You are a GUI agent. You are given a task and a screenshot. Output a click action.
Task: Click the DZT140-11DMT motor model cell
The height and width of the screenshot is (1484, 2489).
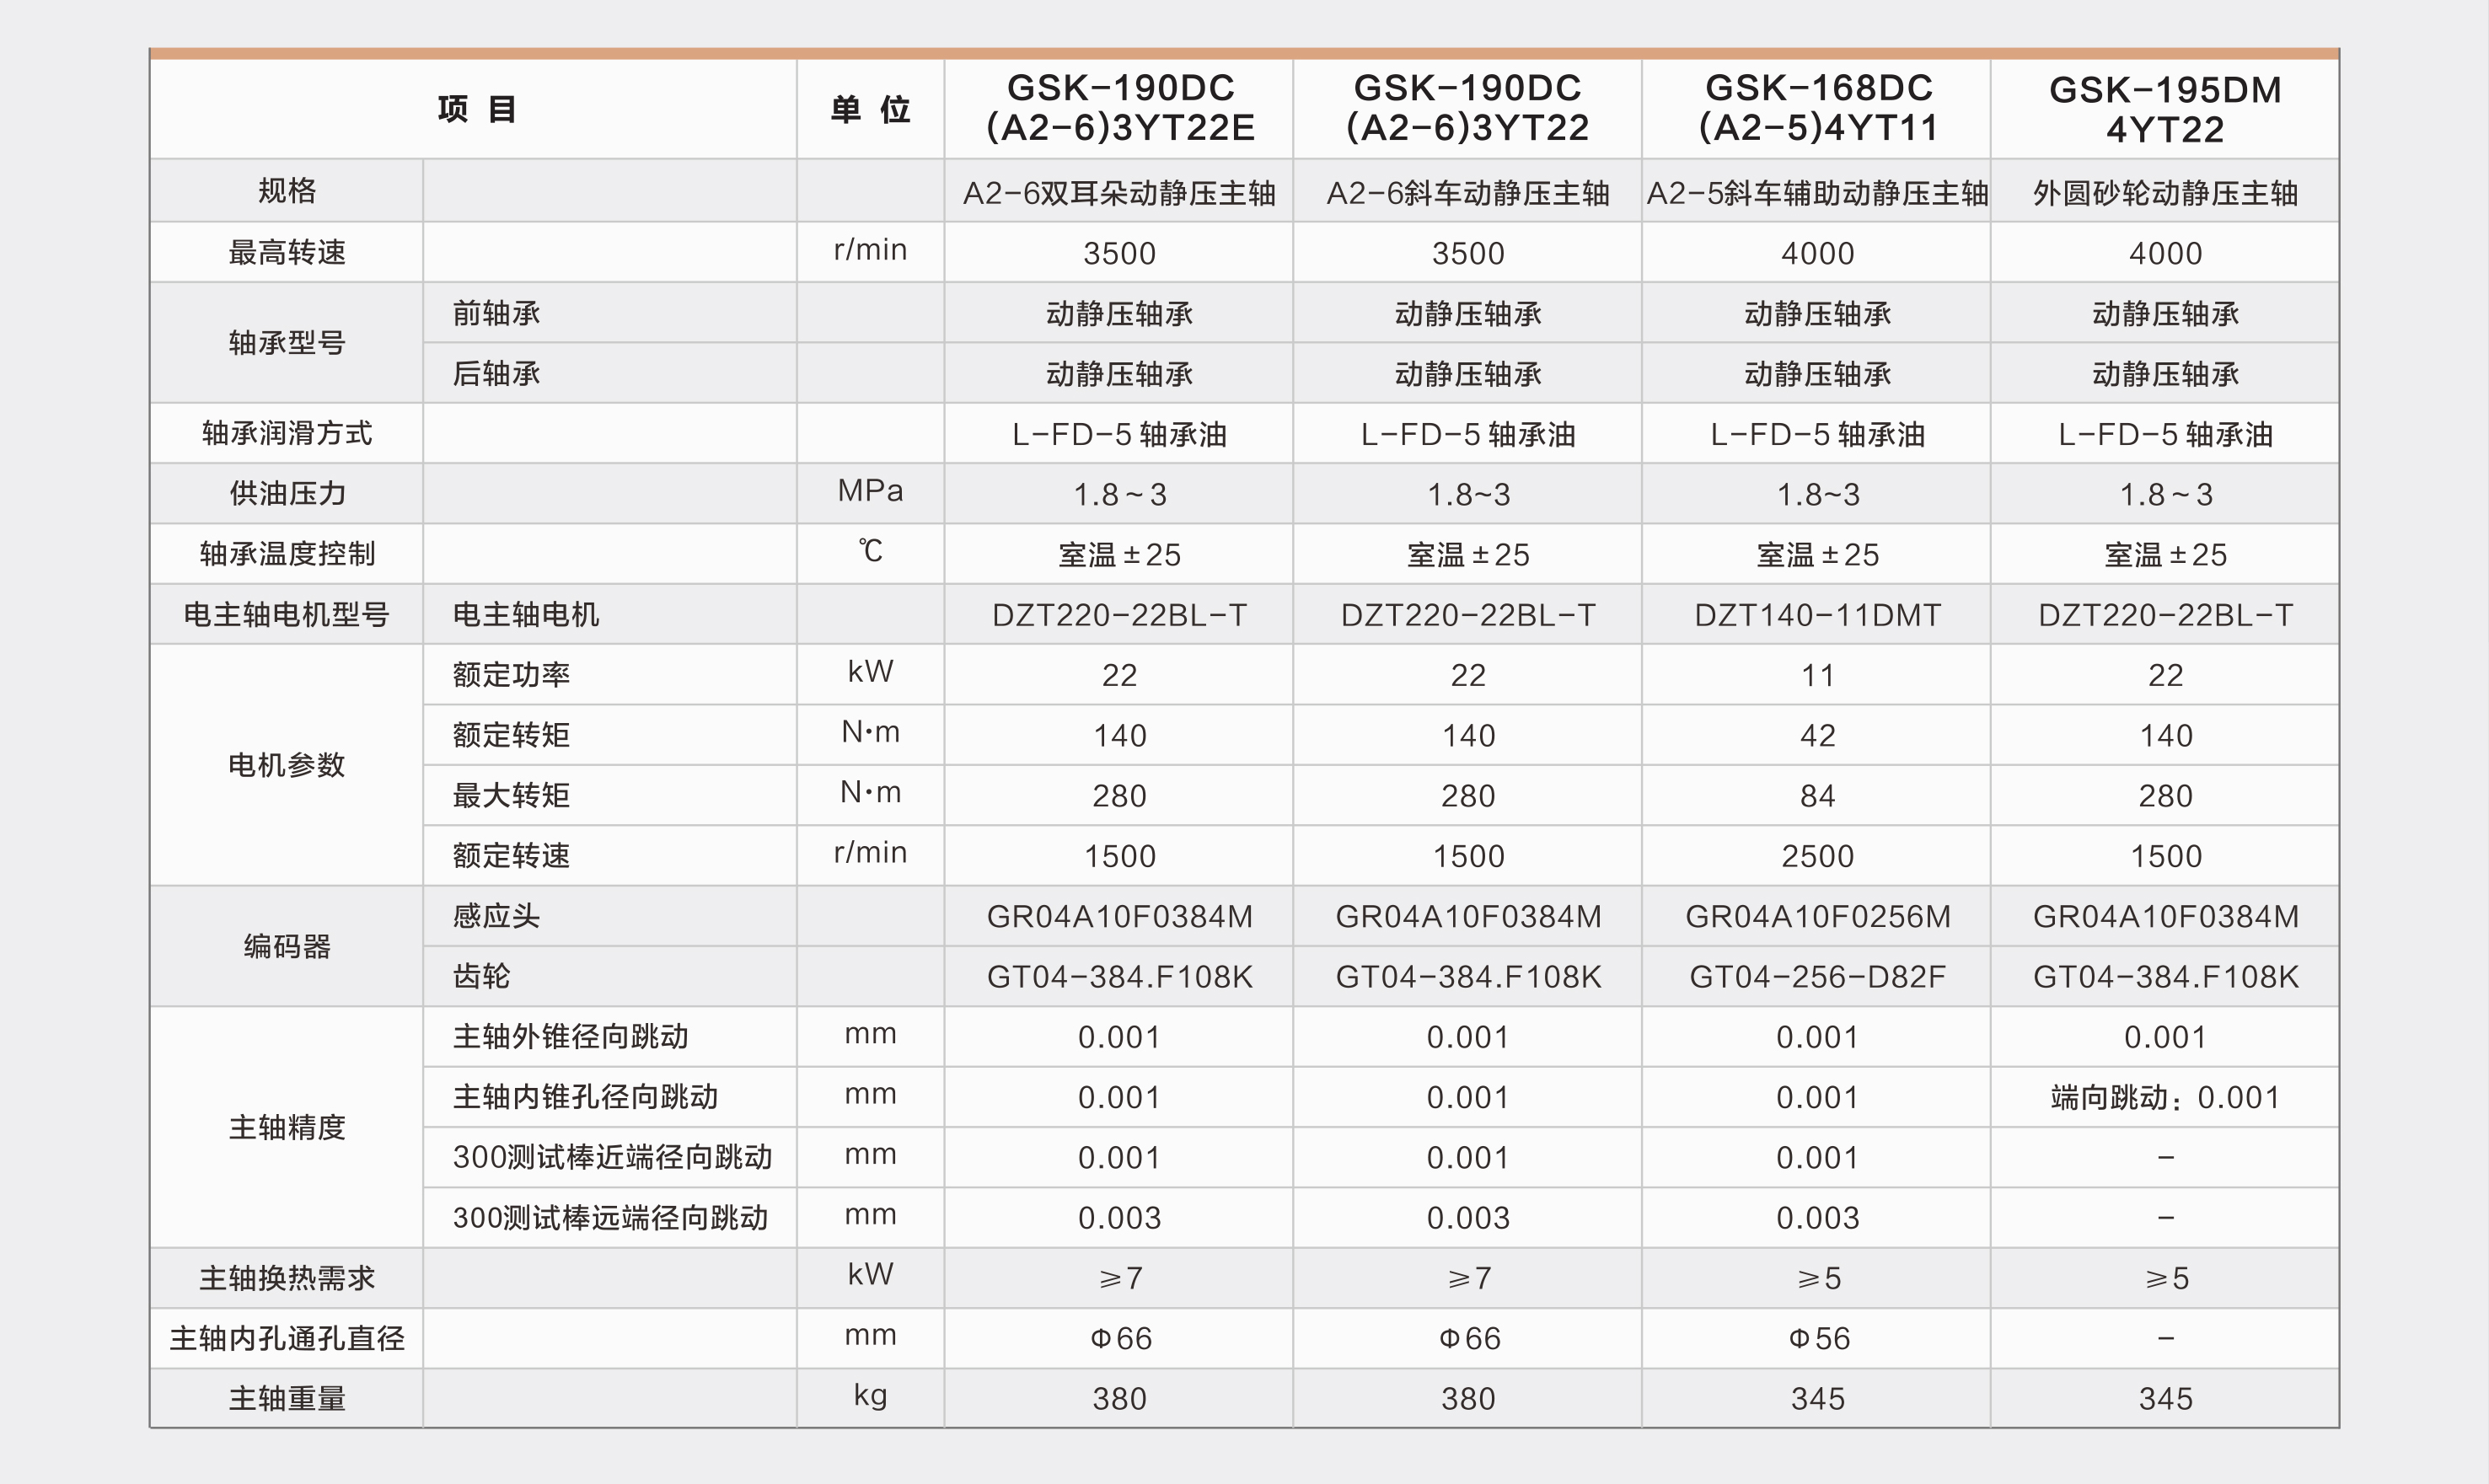(1817, 614)
